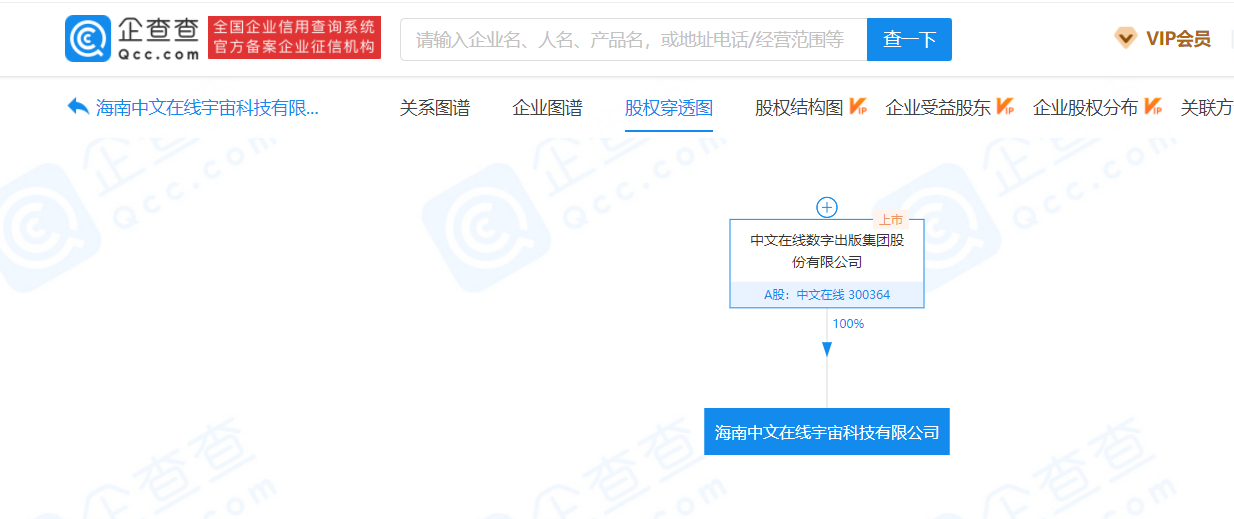
Task: Switch to the 企业图谱 tab
Action: pos(547,108)
